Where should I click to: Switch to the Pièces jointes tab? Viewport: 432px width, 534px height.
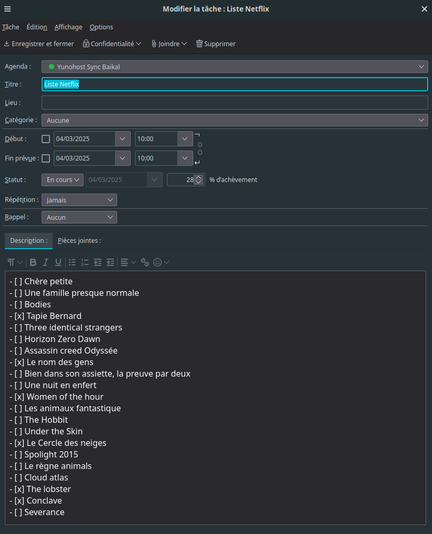tap(79, 240)
